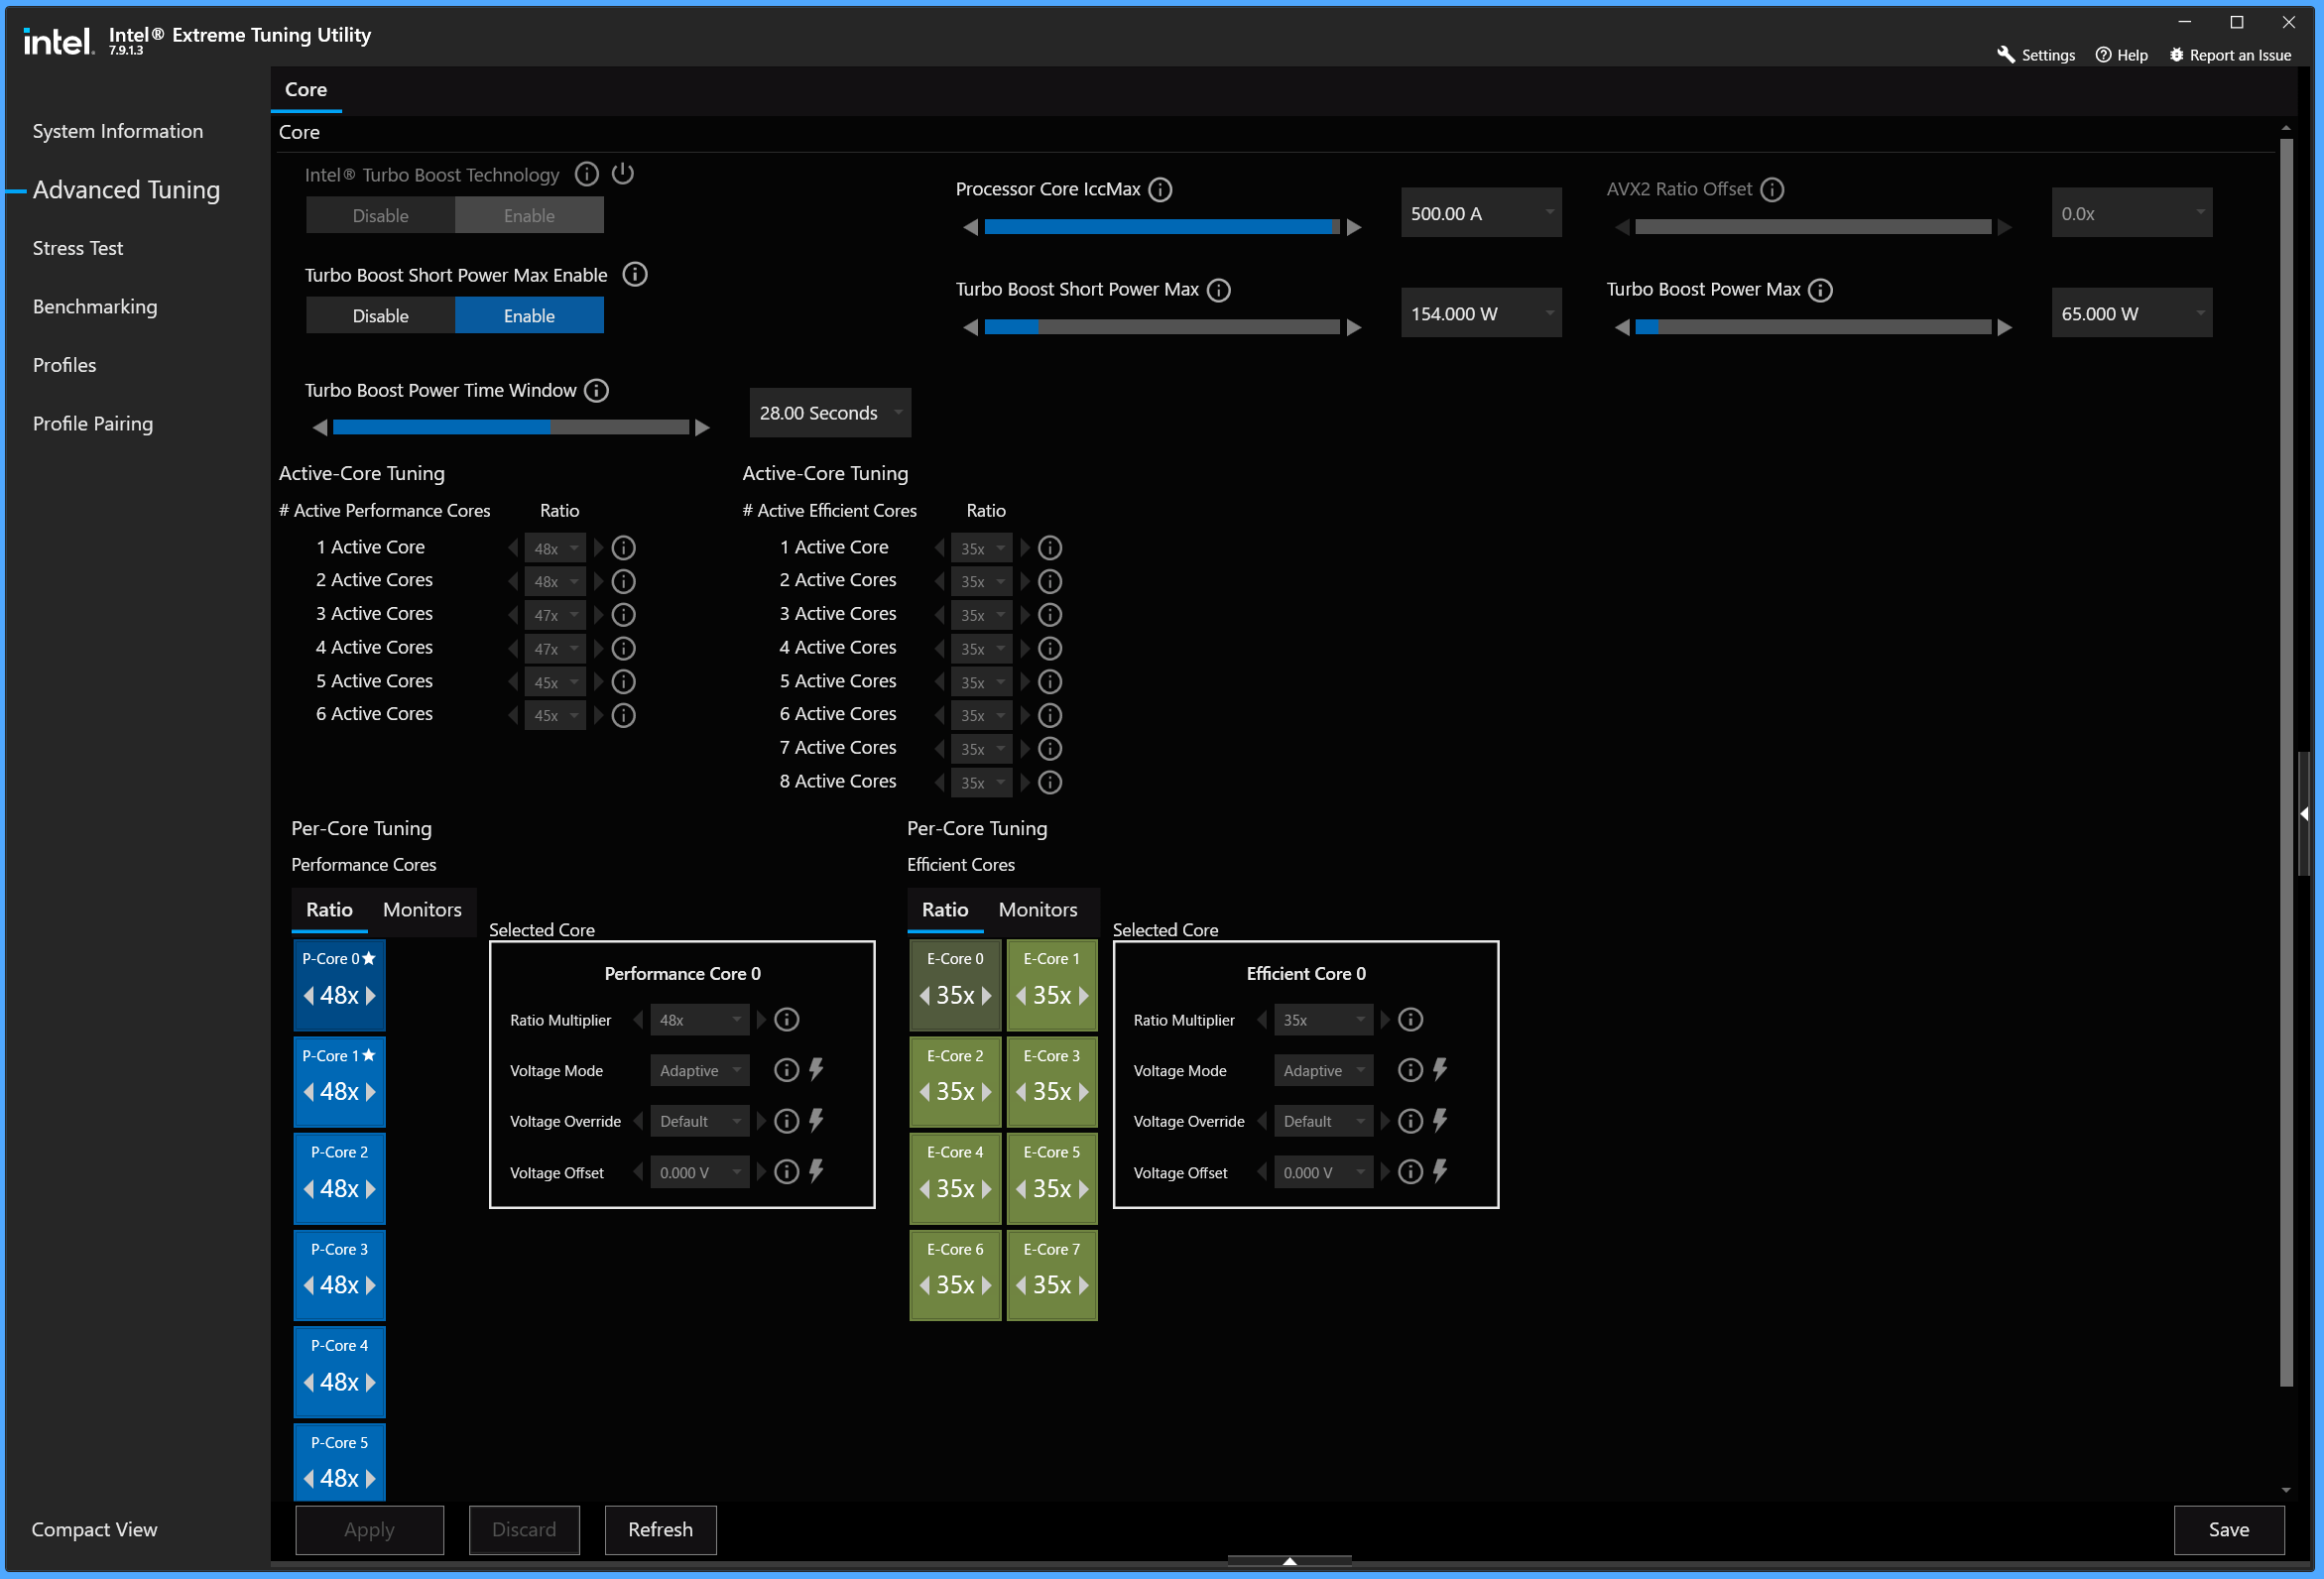Open info icon for 8 Active Cores efficient ratio
This screenshot has width=2324, height=1579.
coord(1050,782)
